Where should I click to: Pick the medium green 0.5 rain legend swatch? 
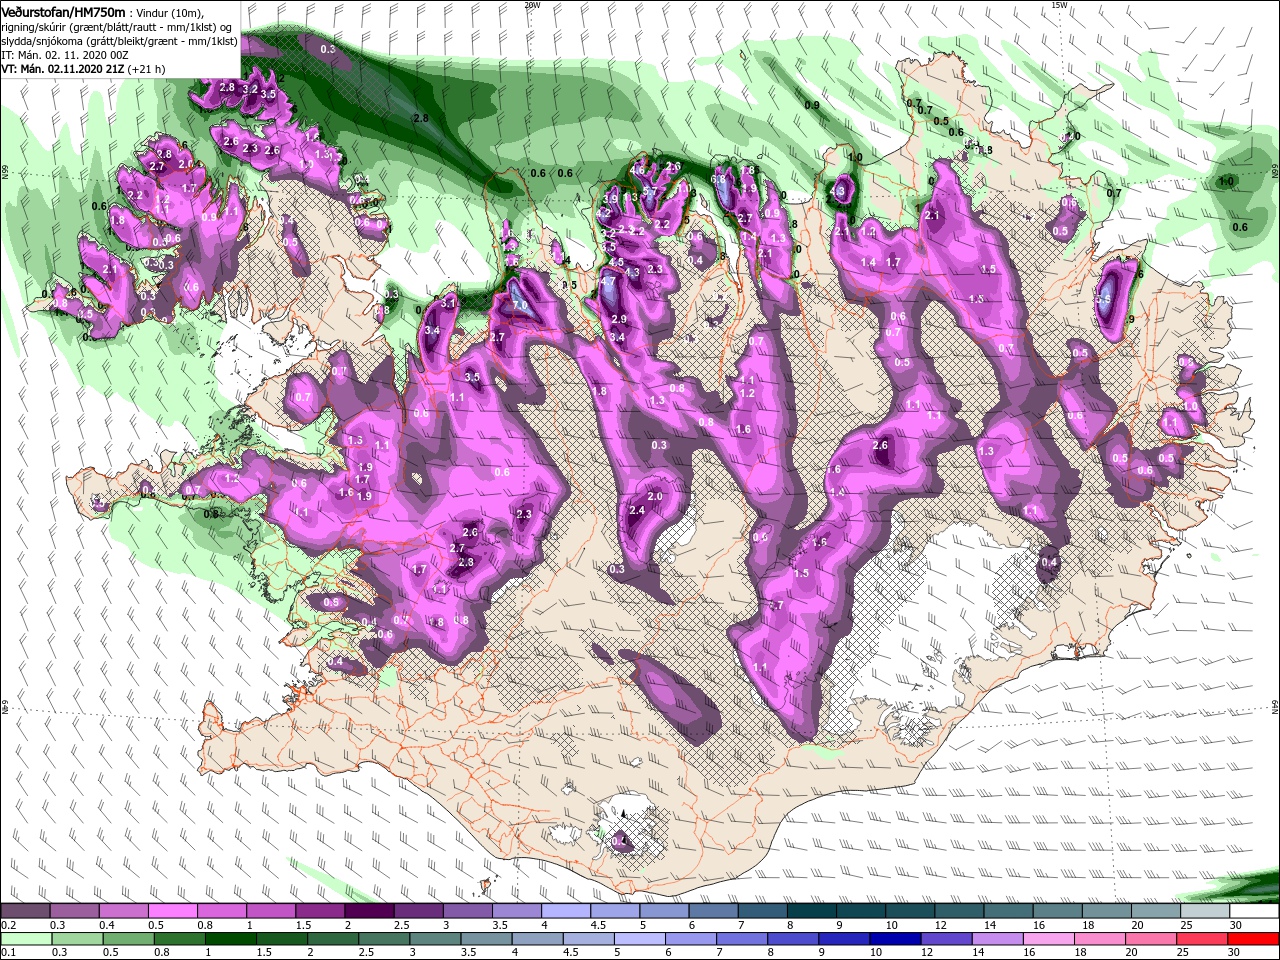tap(128, 940)
